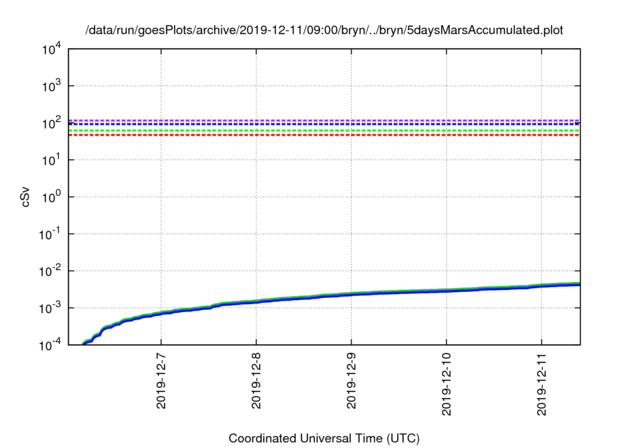Select the 10^-1 y-axis label
Viewport: 640px width, 448px height.
coord(50,234)
